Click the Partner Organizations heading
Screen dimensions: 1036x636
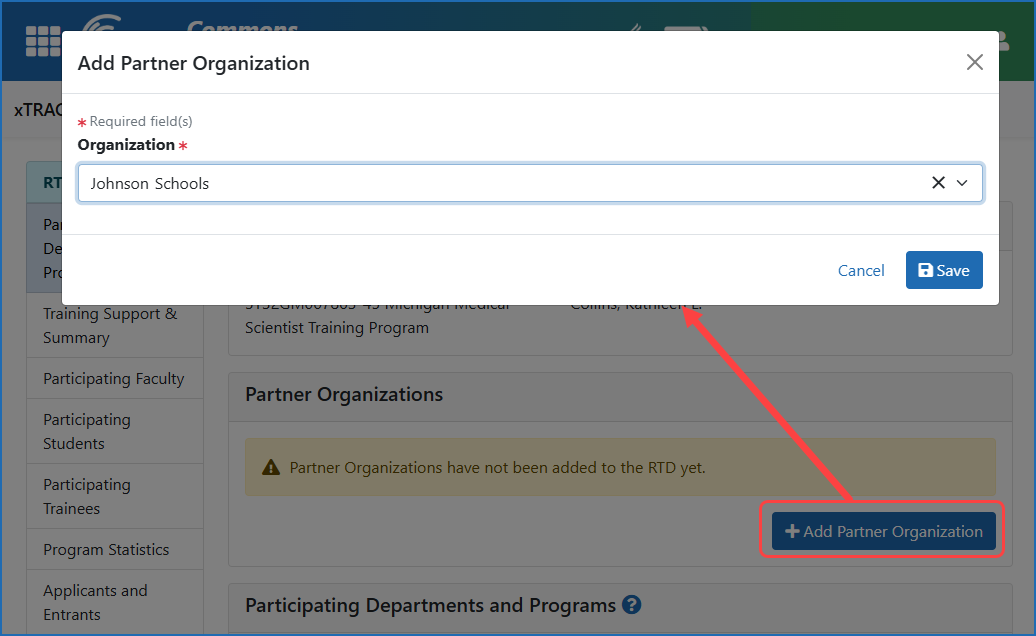(344, 394)
